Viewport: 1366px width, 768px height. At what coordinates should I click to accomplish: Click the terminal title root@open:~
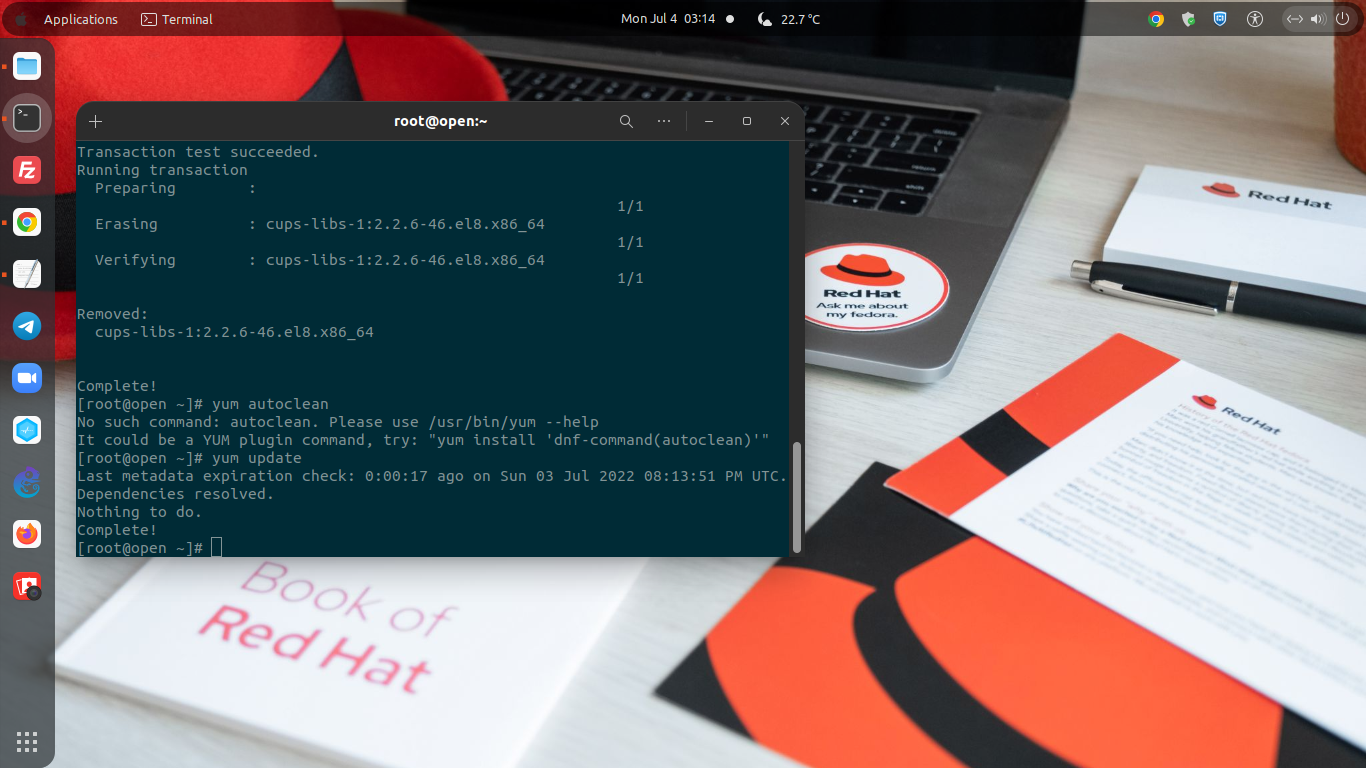click(441, 121)
